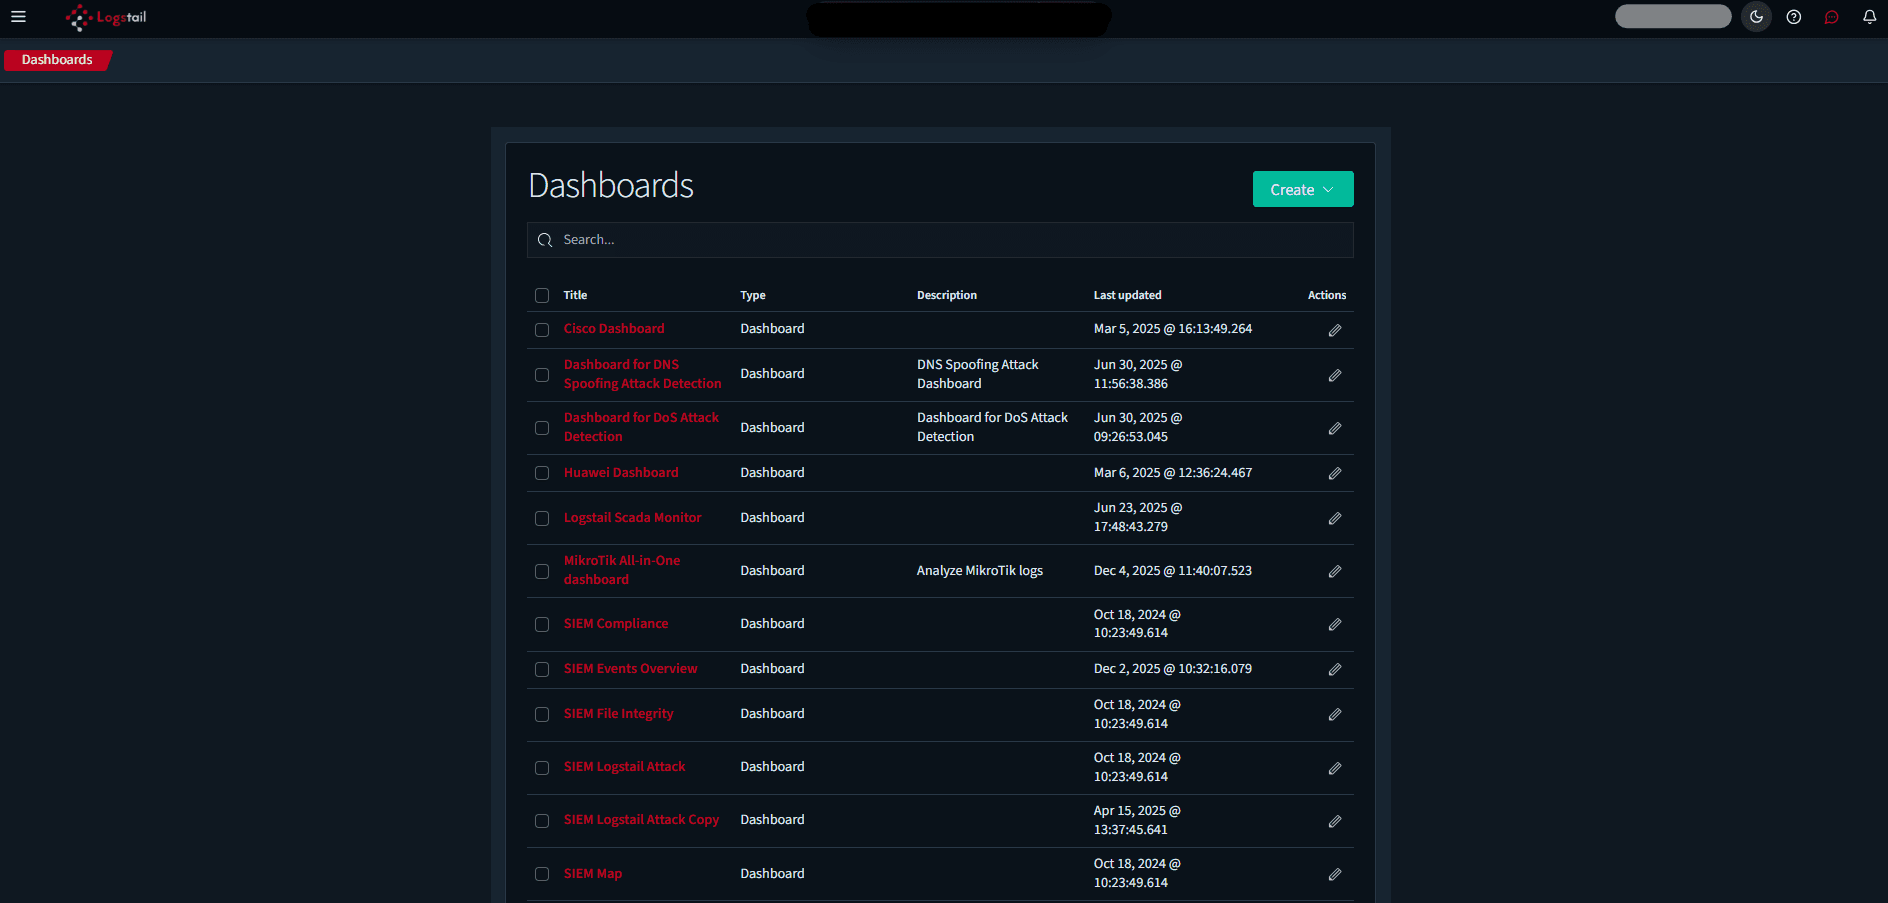Check the DNS Spoofing Attack Detection row
The width and height of the screenshot is (1888, 903).
click(542, 375)
